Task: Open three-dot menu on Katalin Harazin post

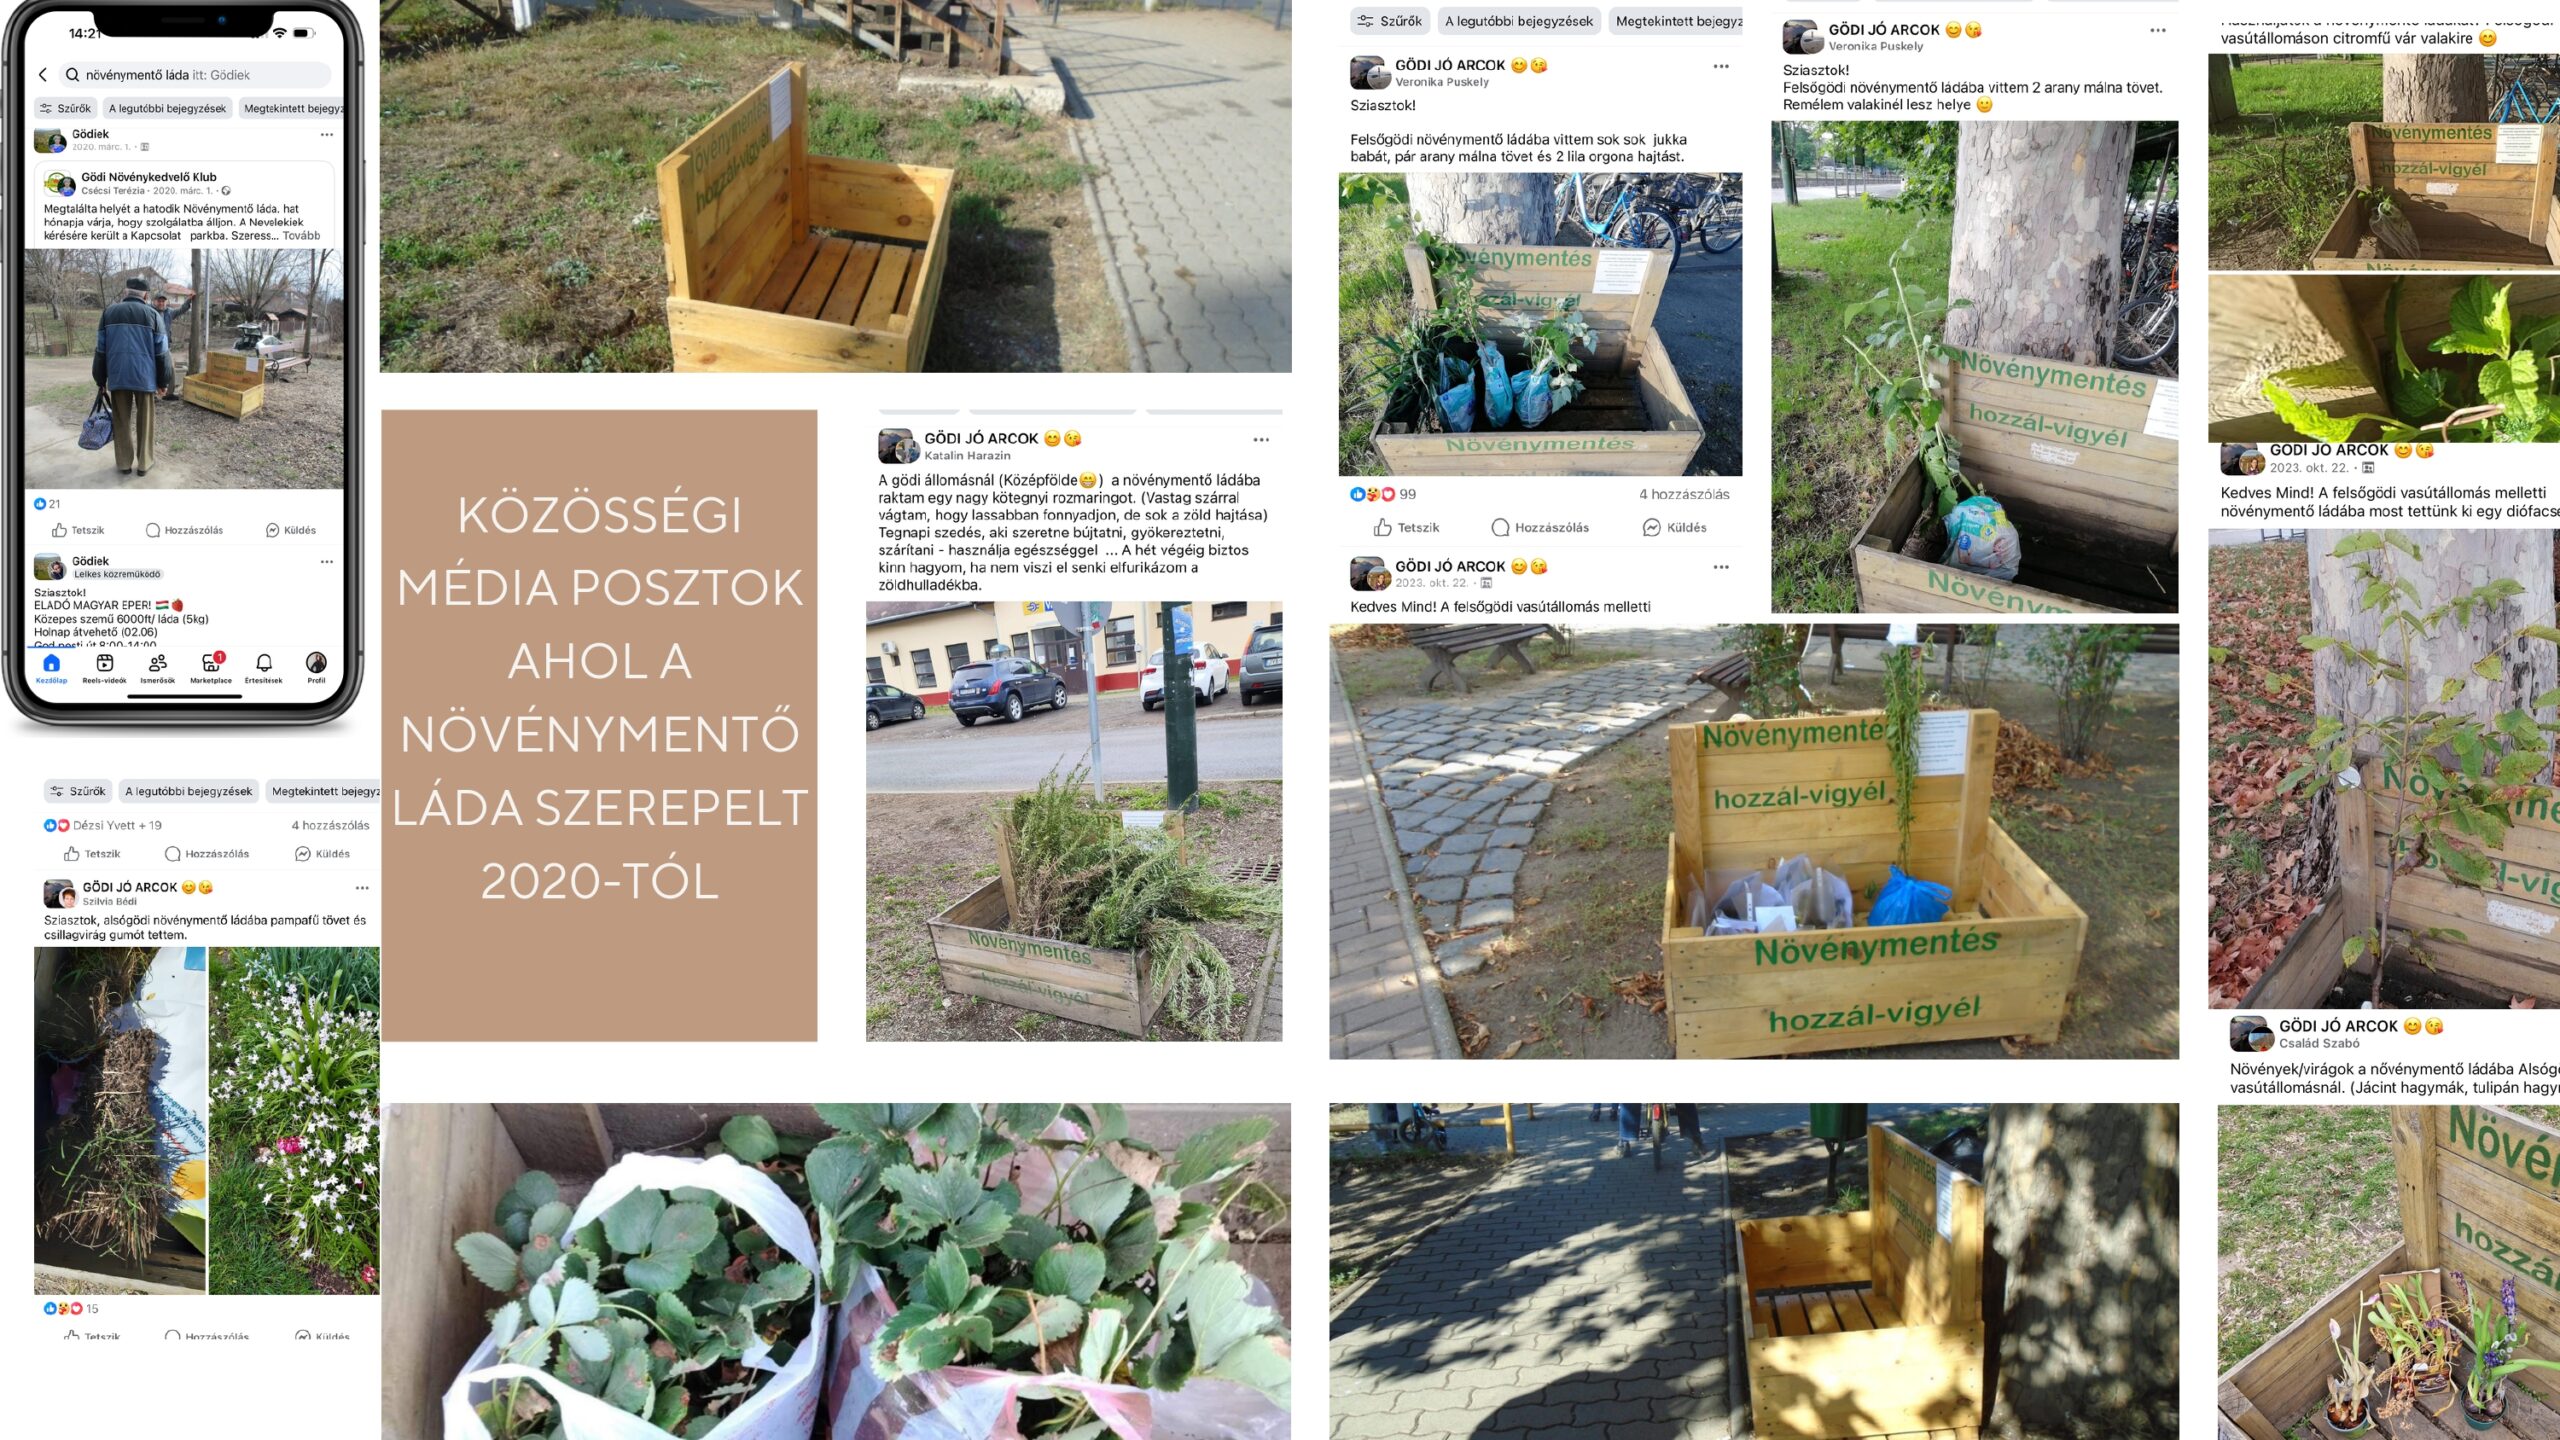Action: [x=1261, y=440]
